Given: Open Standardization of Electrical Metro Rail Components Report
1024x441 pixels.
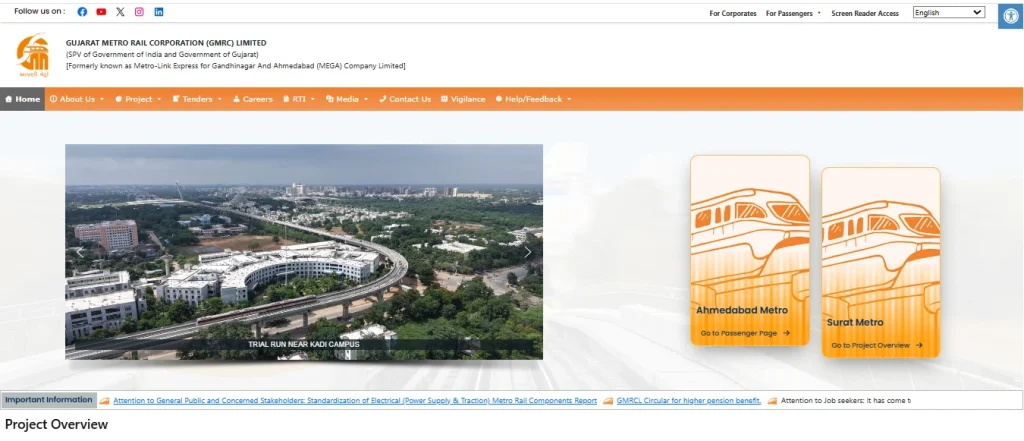Looking at the screenshot, I should click(x=355, y=401).
